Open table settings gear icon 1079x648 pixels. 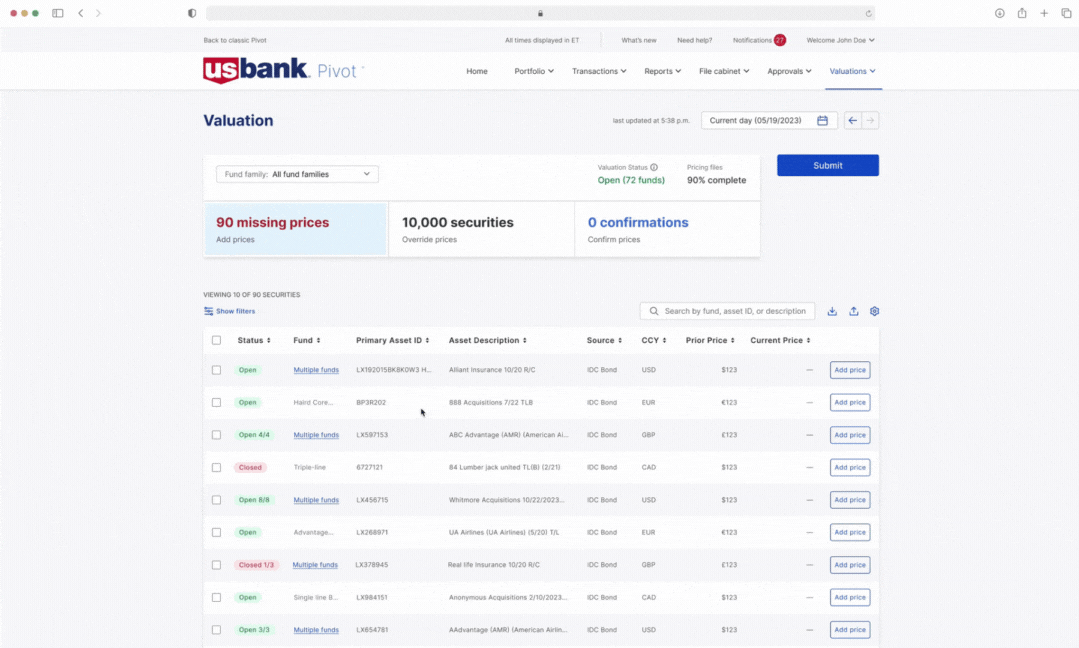tap(875, 311)
